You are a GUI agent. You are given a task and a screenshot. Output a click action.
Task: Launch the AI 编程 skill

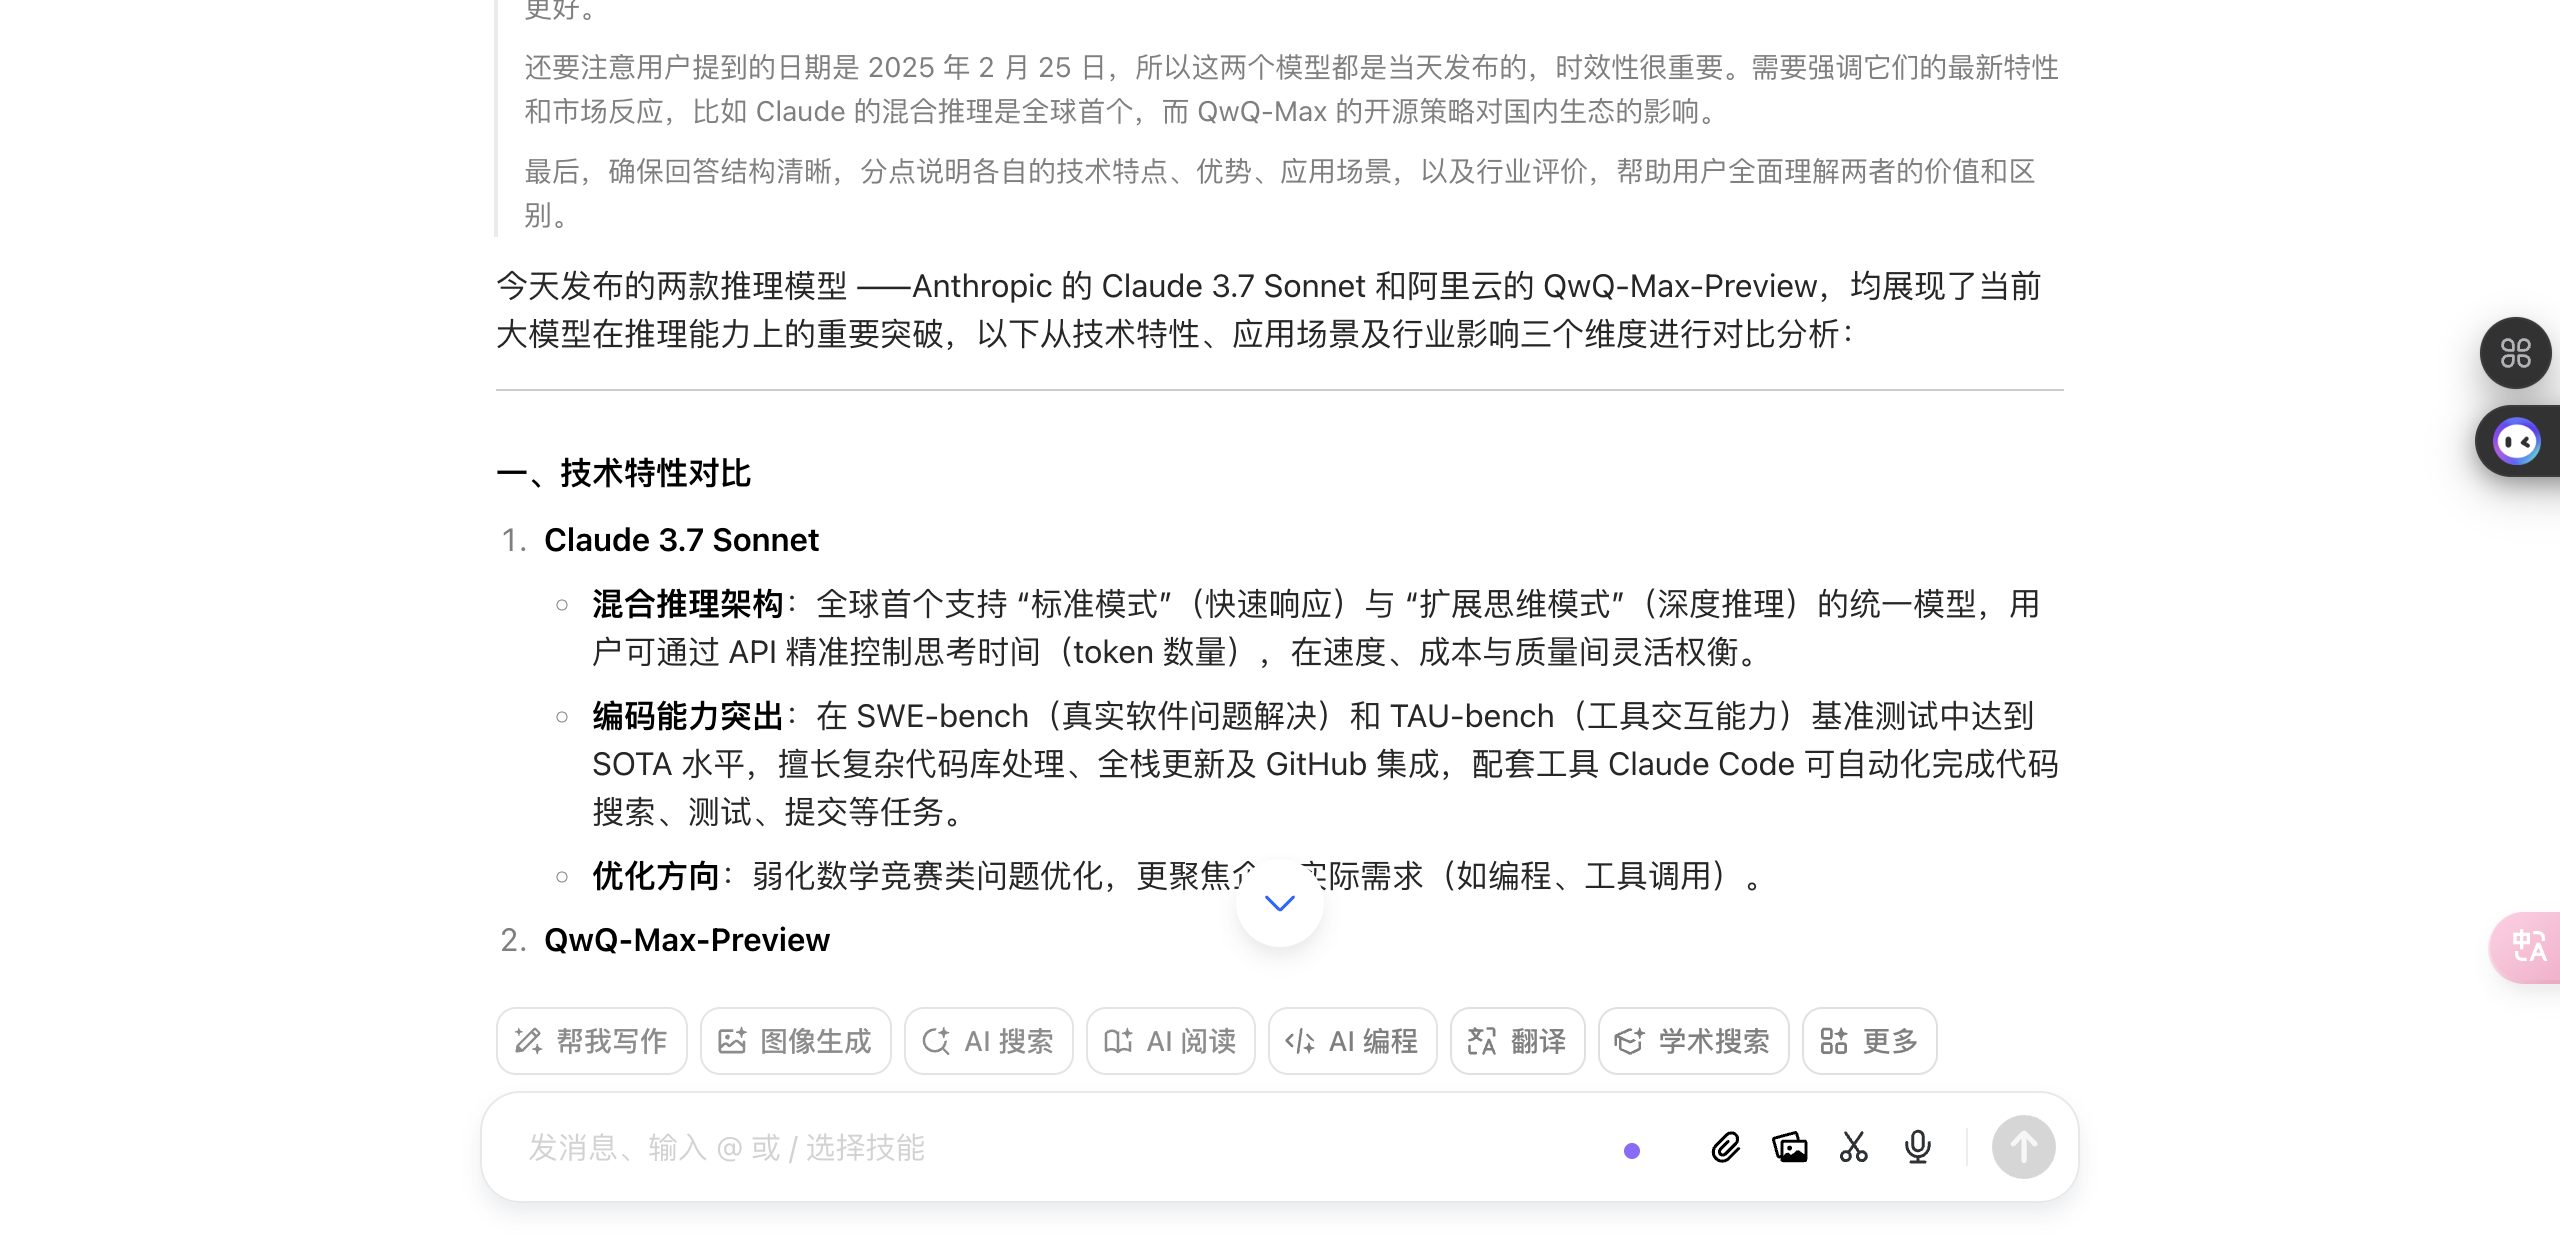[x=1353, y=1041]
